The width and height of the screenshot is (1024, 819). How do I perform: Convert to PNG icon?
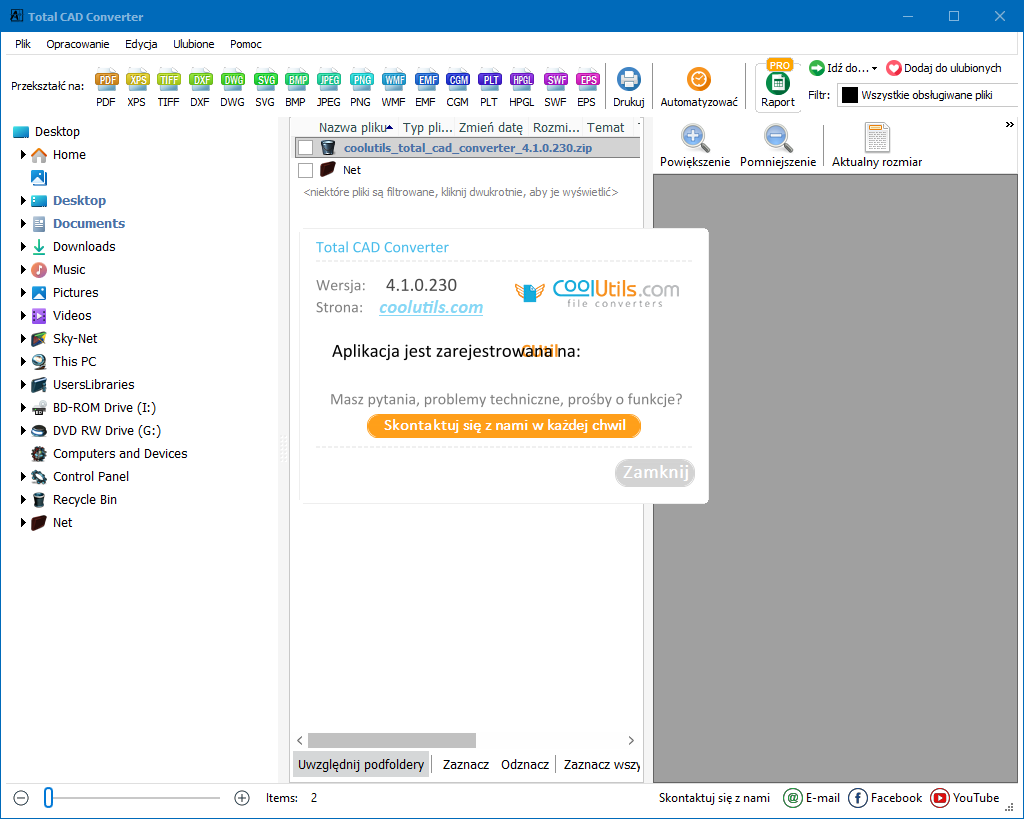click(361, 80)
